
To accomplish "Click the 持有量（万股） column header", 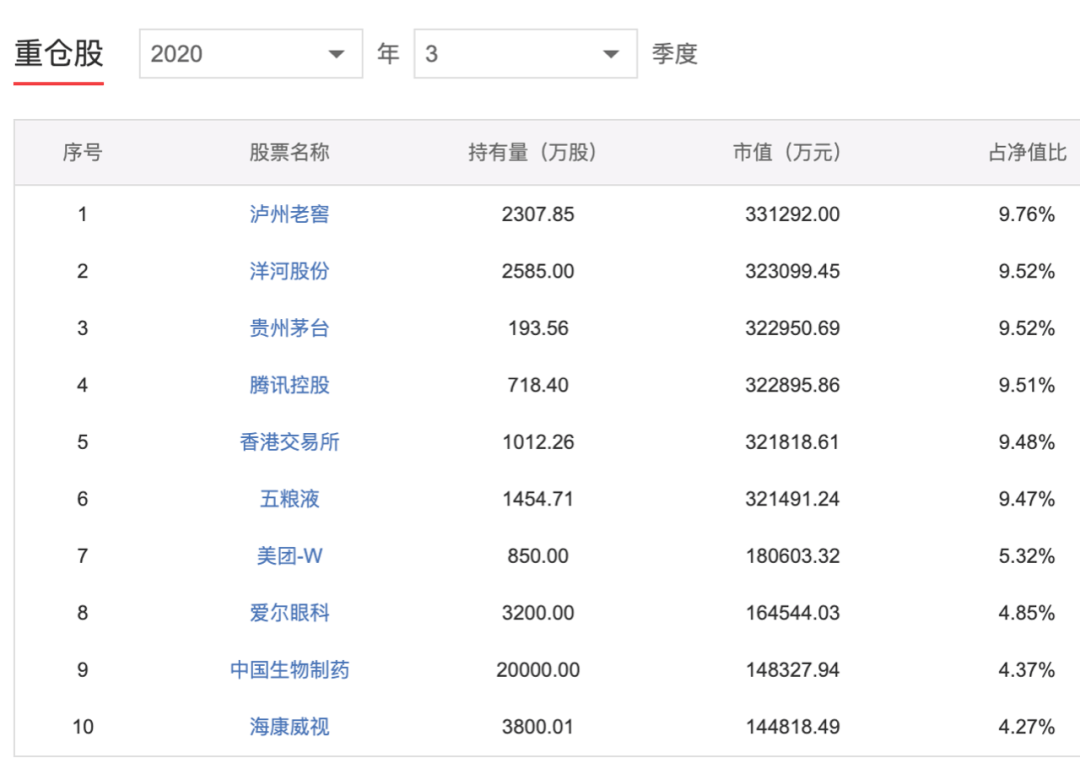I will tap(532, 152).
